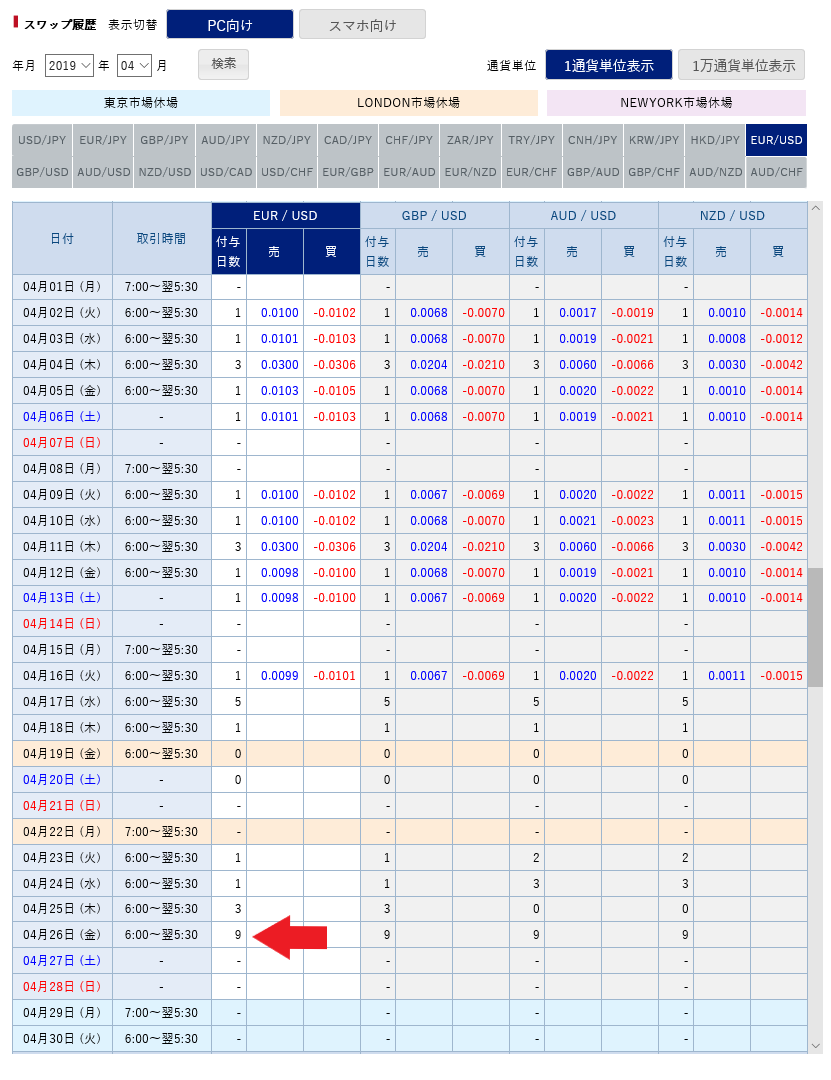This screenshot has height=1080, width=831.
Task: Open the year dropdown showing 2019
Action: [x=69, y=65]
